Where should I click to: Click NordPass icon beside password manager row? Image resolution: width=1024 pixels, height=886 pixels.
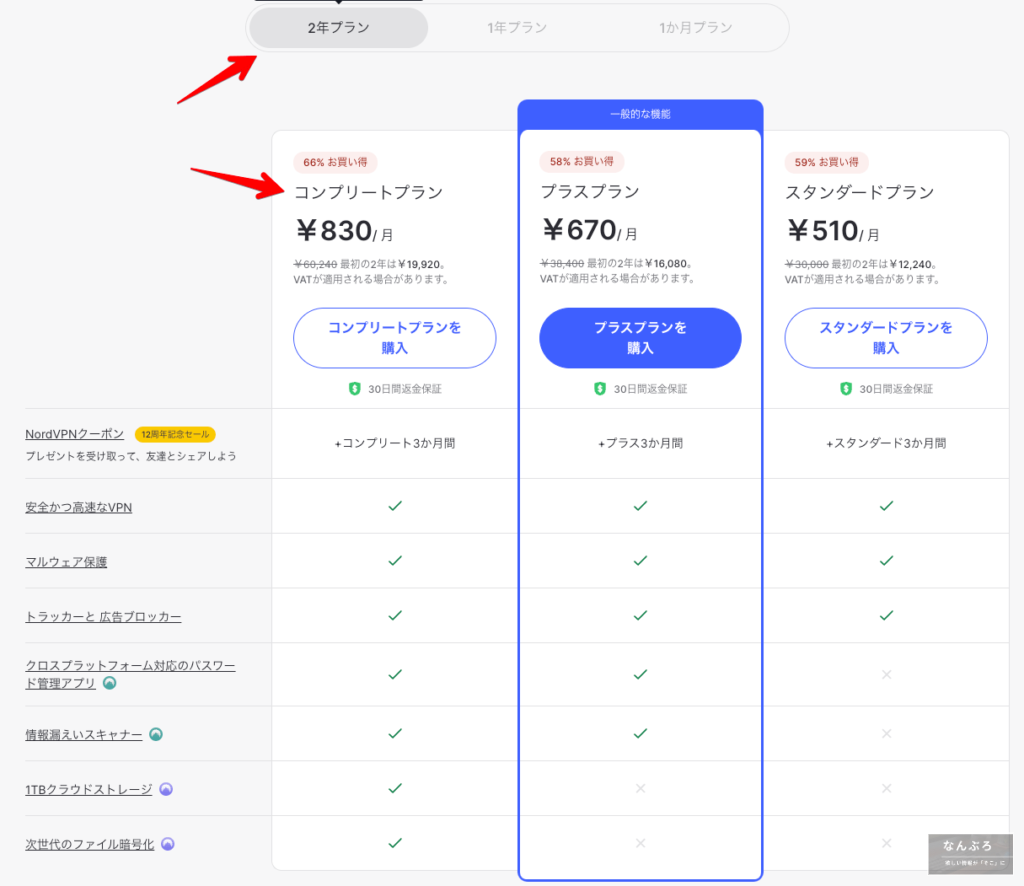110,684
